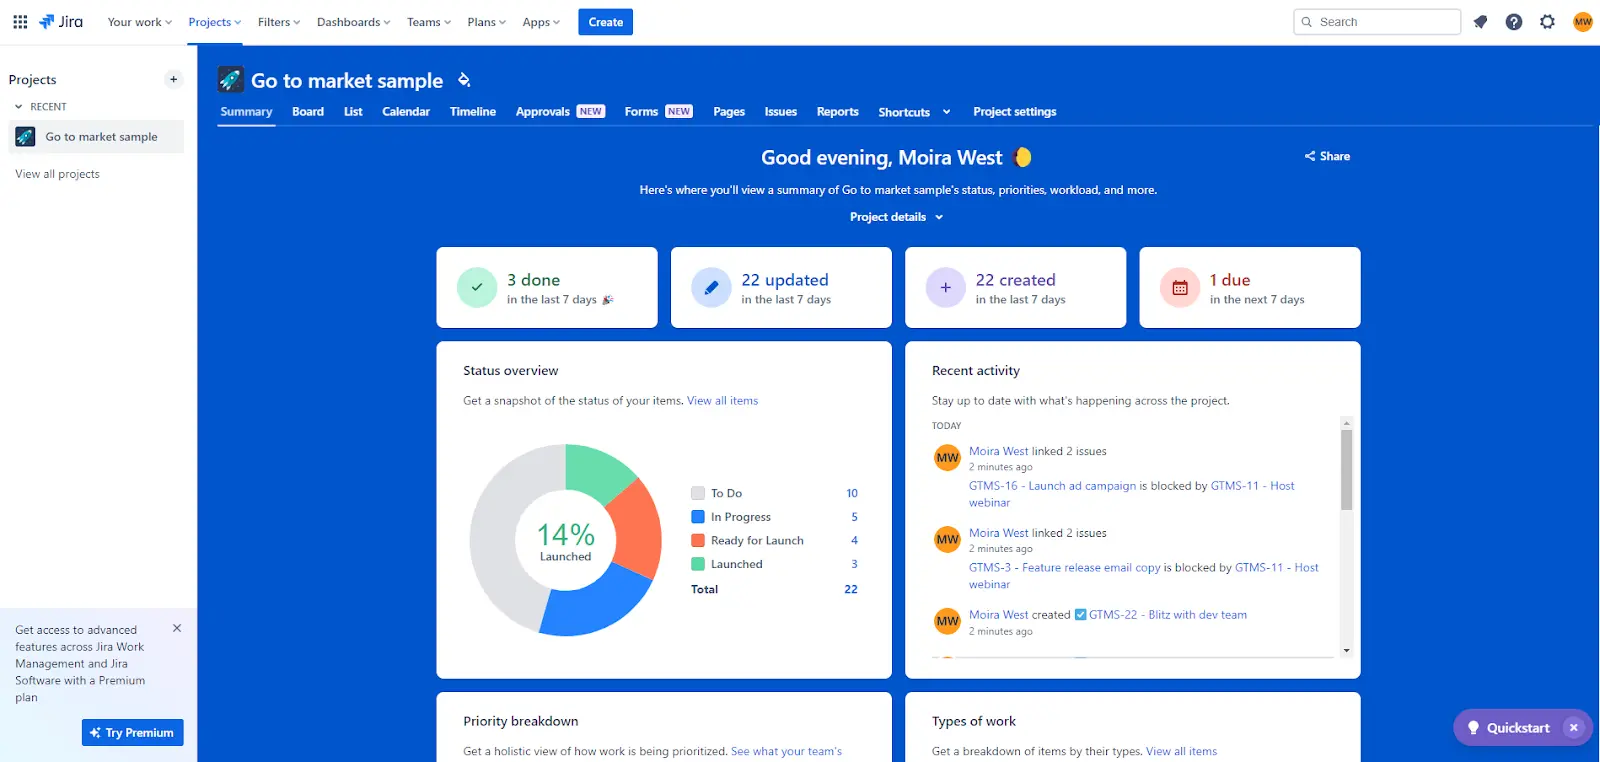Screen dimensions: 1600x762
Task: Expand the Shortcuts dropdown tab
Action: (x=914, y=112)
